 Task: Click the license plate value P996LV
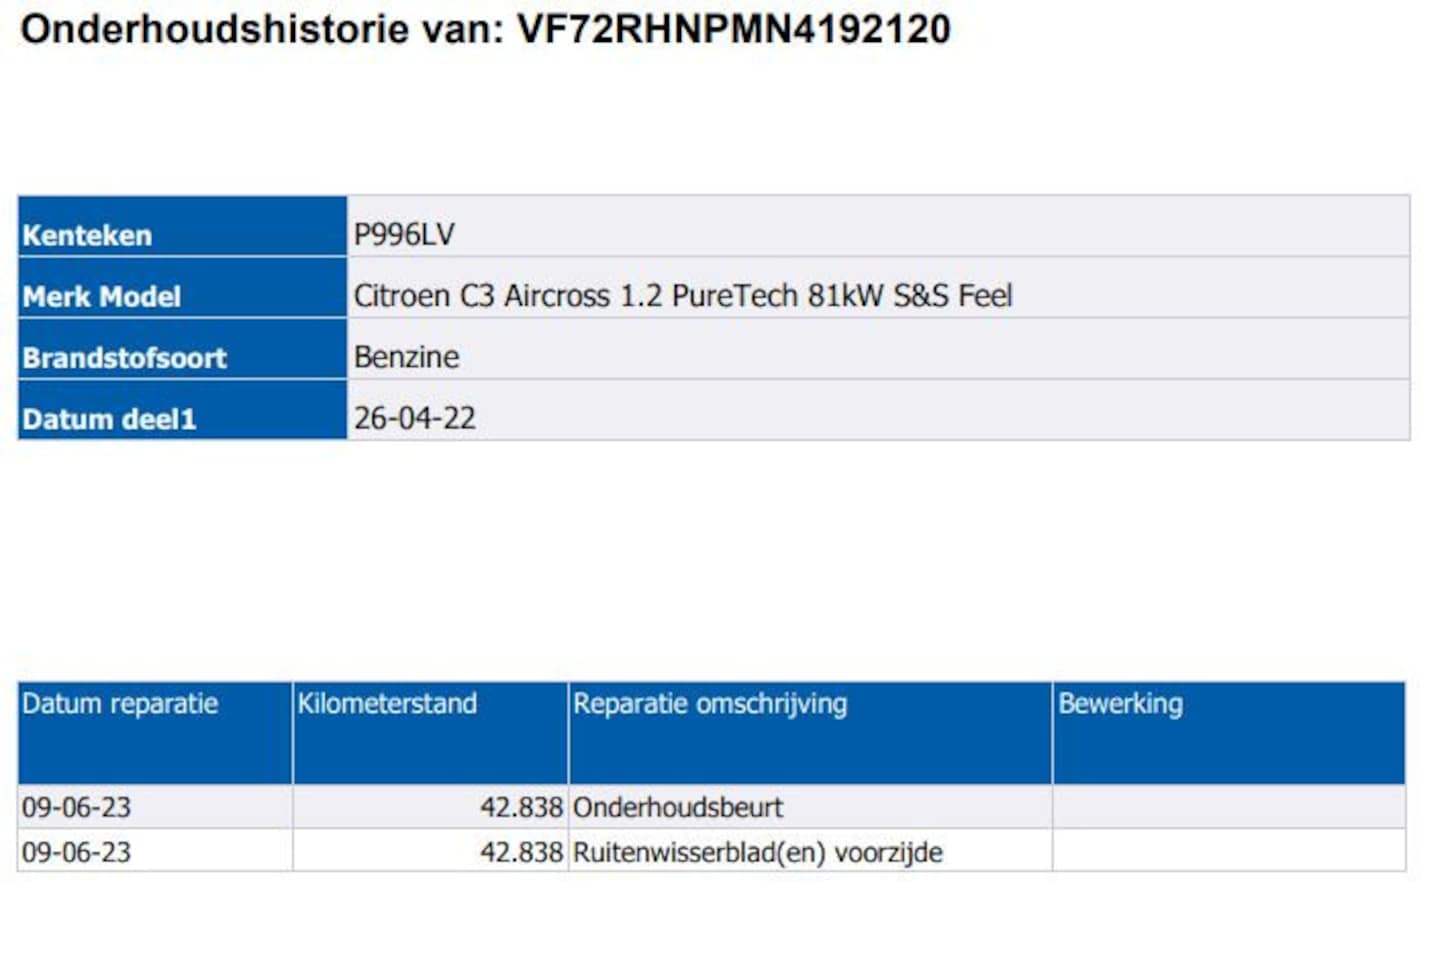pos(404,234)
